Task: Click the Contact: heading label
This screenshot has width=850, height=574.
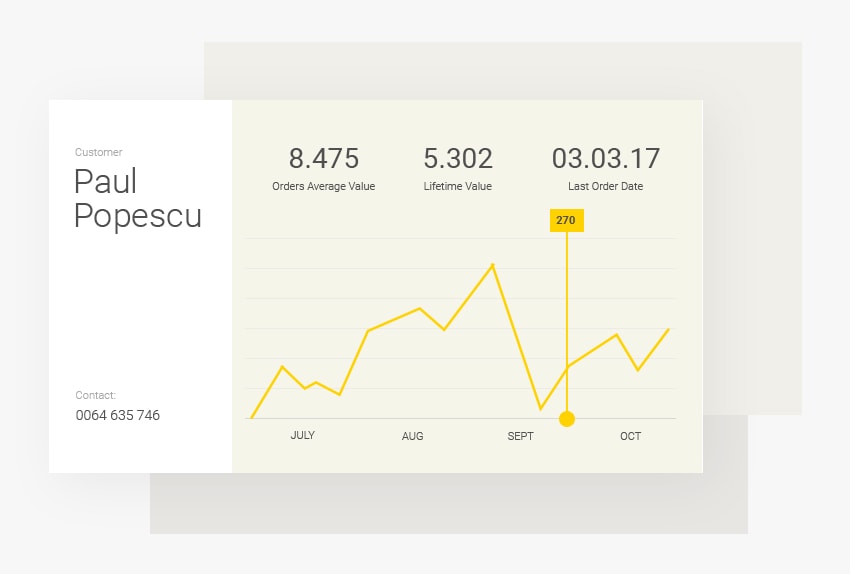Action: 96,395
